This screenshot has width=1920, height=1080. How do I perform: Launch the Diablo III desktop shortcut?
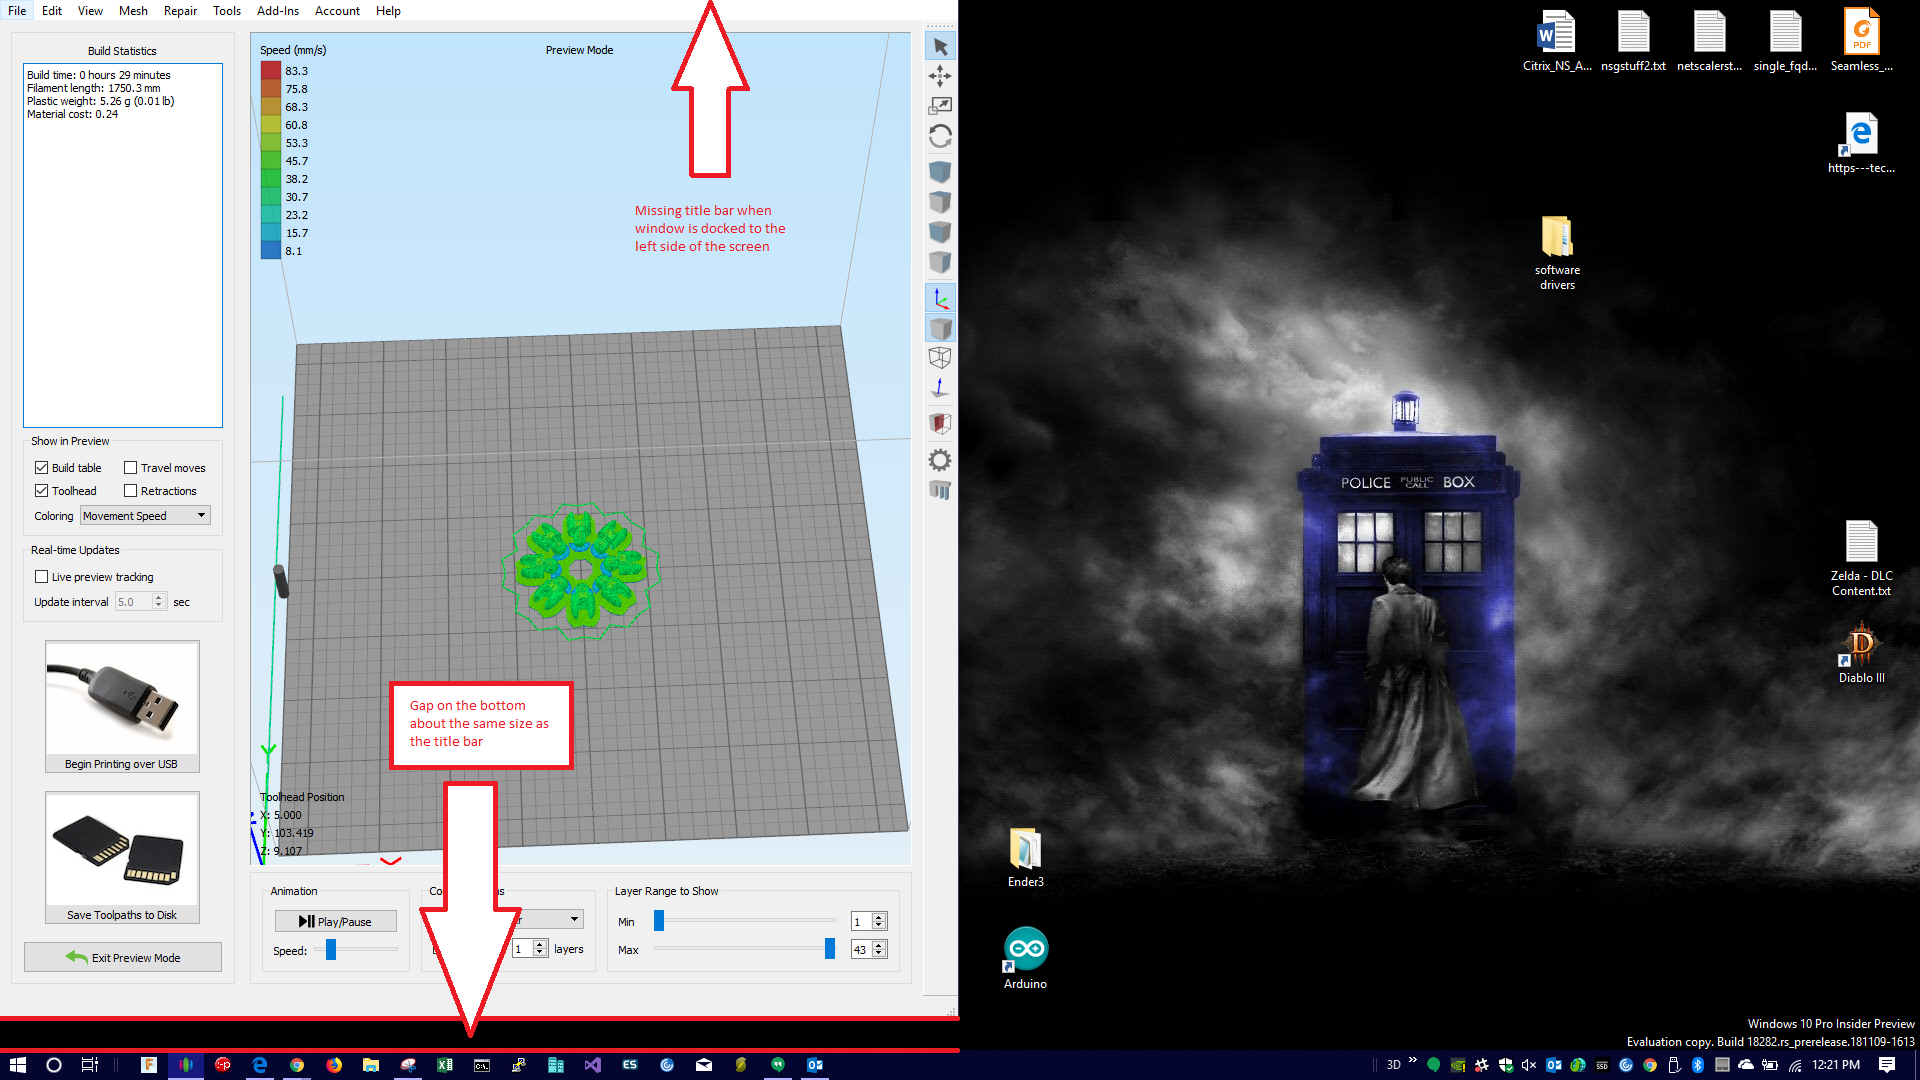(1861, 653)
